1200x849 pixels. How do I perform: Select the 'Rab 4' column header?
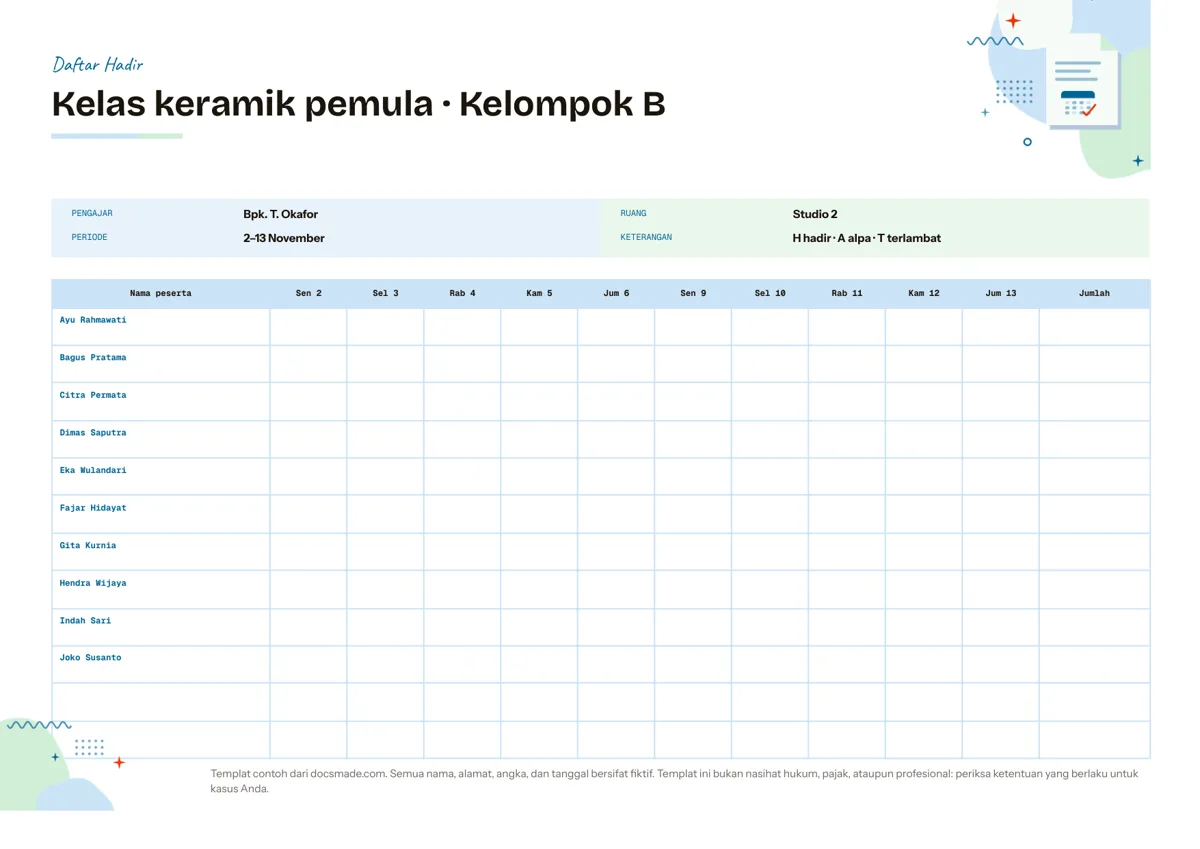[463, 294]
